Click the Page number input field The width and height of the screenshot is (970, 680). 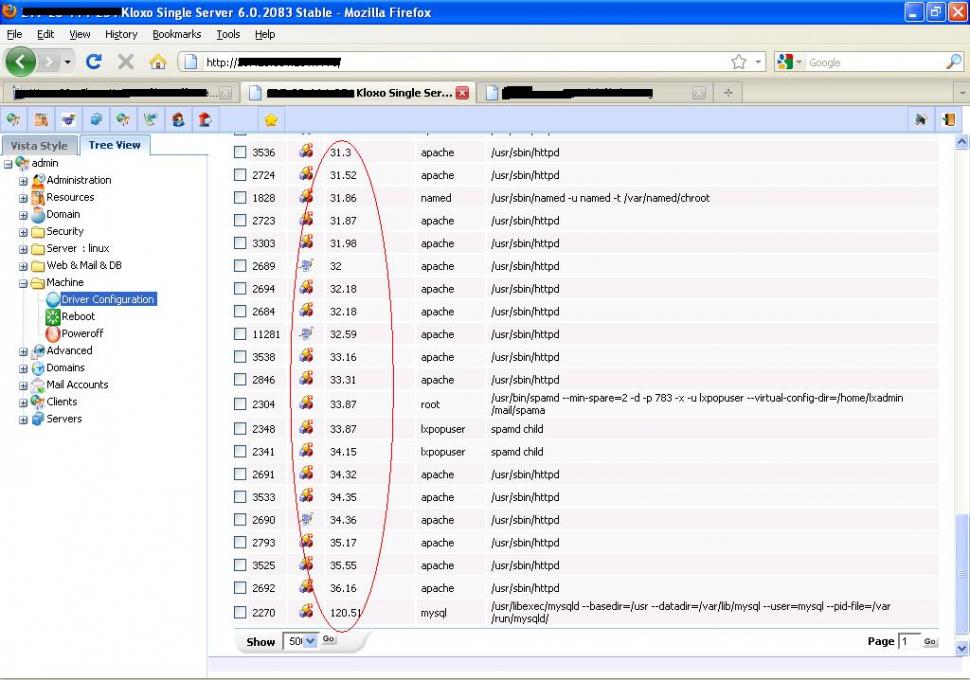pos(908,642)
